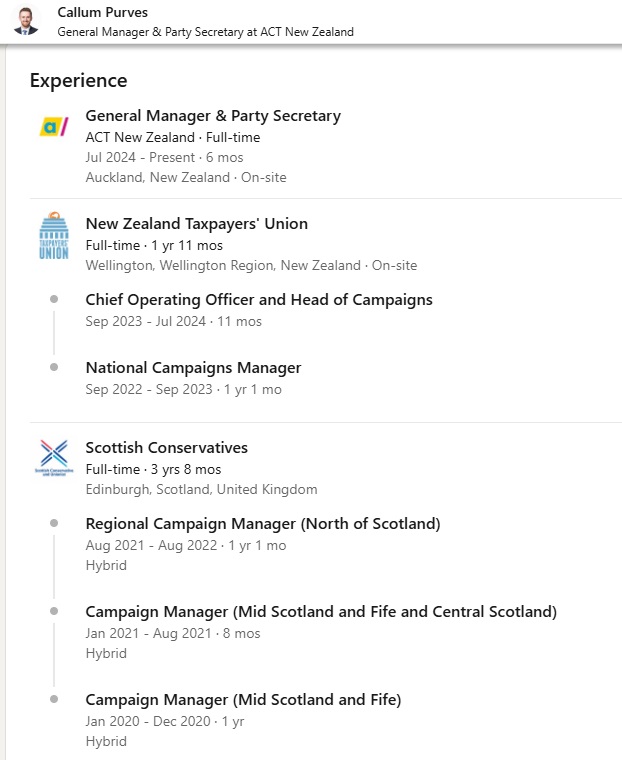Click the timeline bullet beside National Campaigns Manager
This screenshot has height=760, width=622.
pyautogui.click(x=54, y=367)
